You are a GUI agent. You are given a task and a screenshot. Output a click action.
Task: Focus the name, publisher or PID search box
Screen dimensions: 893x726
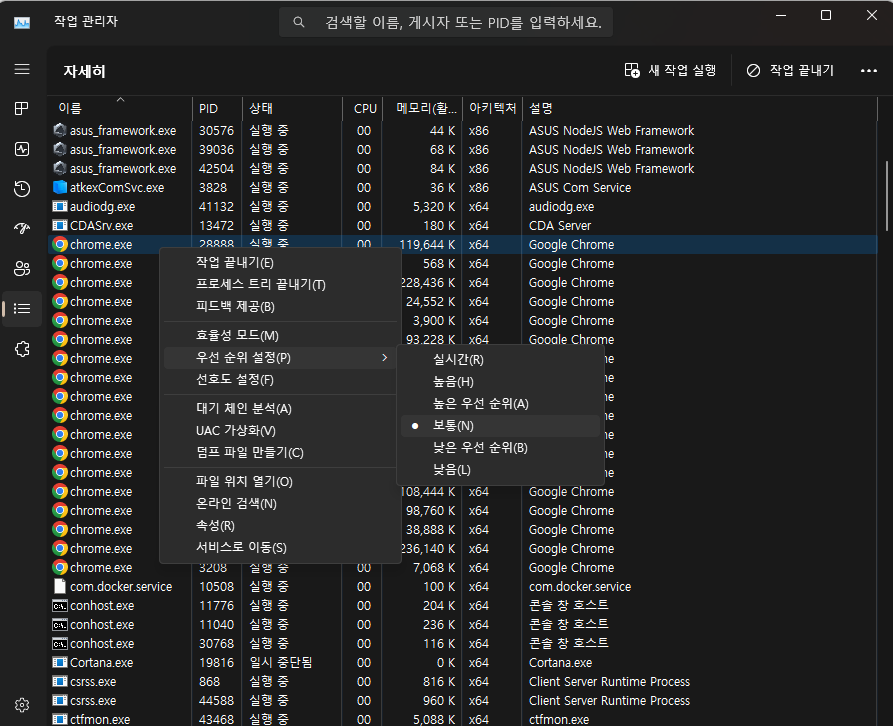click(446, 22)
